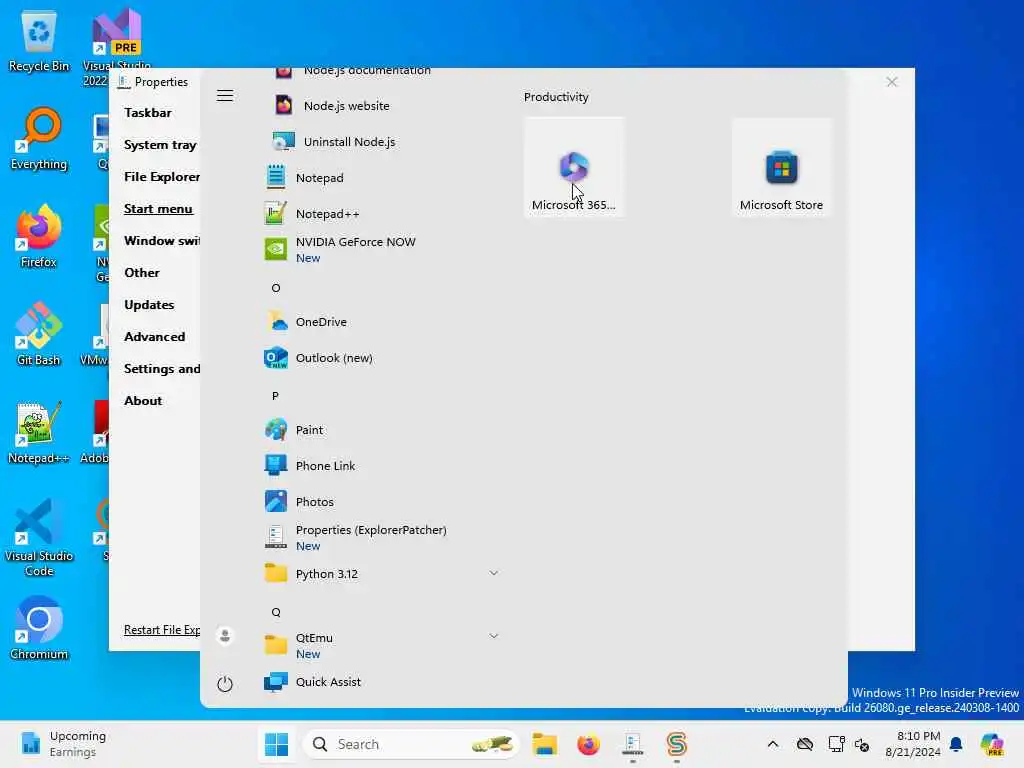The image size is (1024, 768).
Task: Click the Windows Start button on taskbar
Action: (x=276, y=744)
